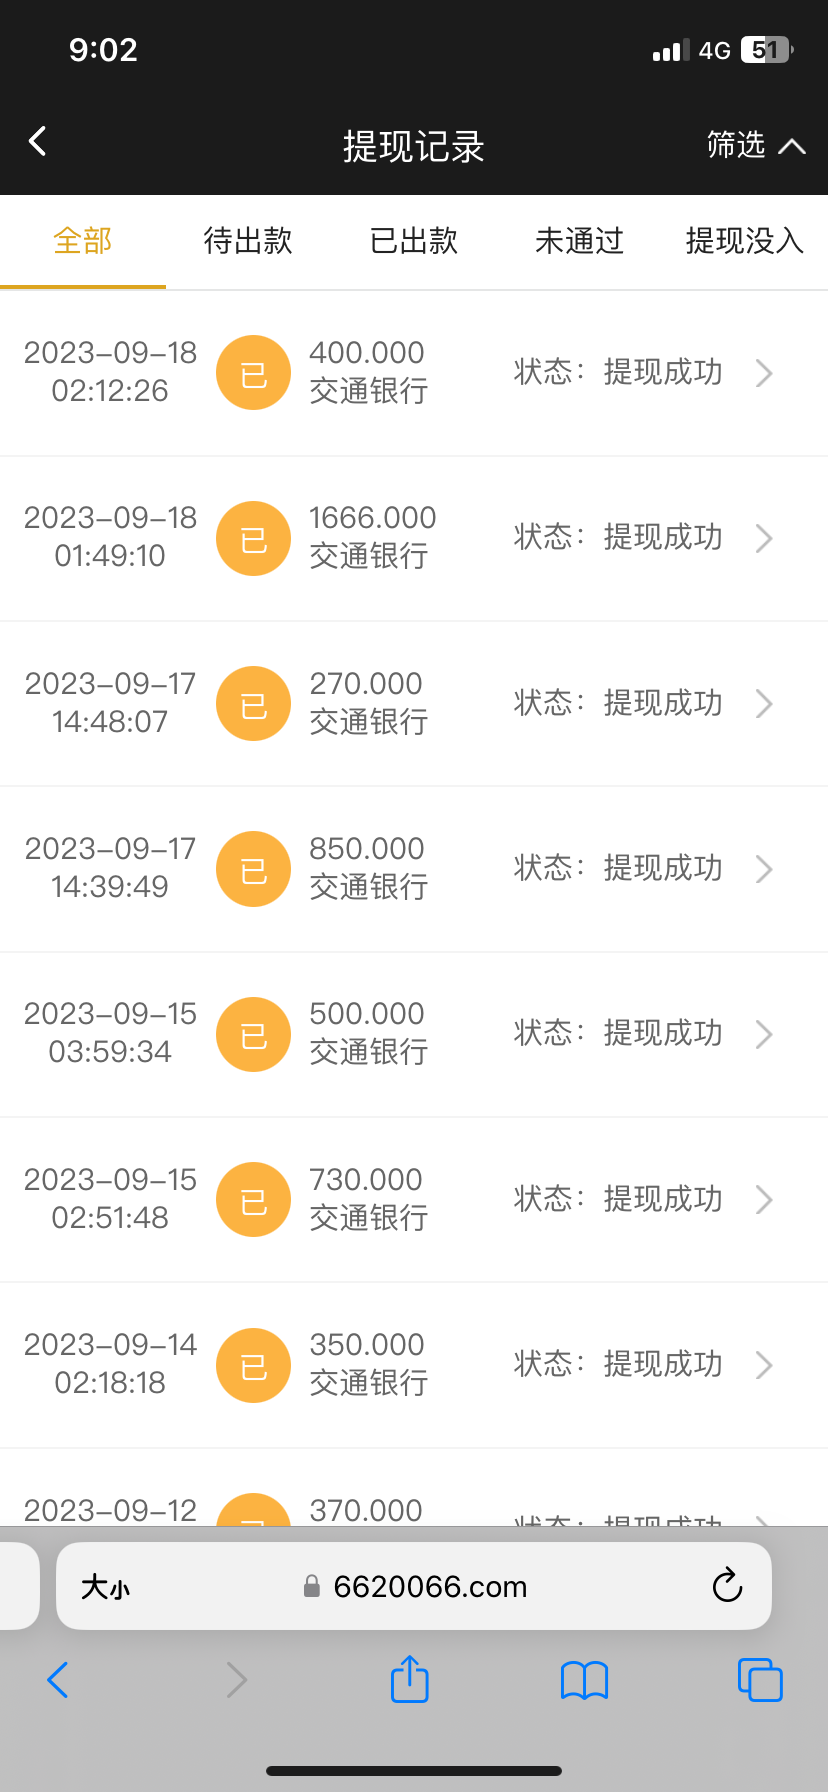Image resolution: width=828 pixels, height=1792 pixels.
Task: Switch to the 待出款 tab
Action: [248, 241]
